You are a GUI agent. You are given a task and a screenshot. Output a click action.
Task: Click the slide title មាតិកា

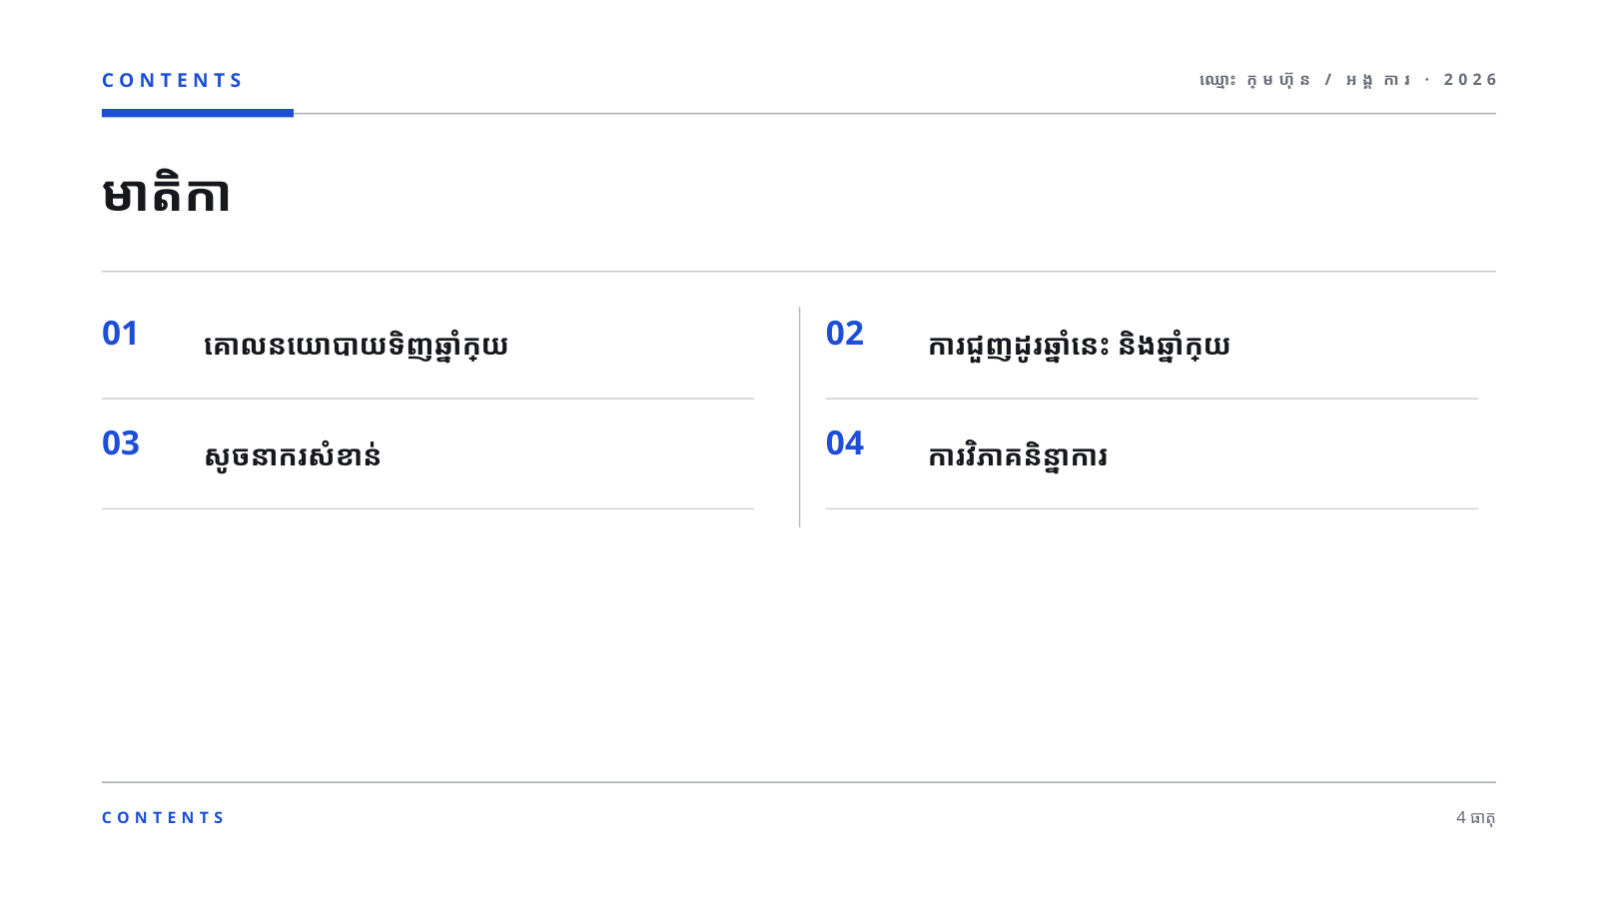coord(166,193)
